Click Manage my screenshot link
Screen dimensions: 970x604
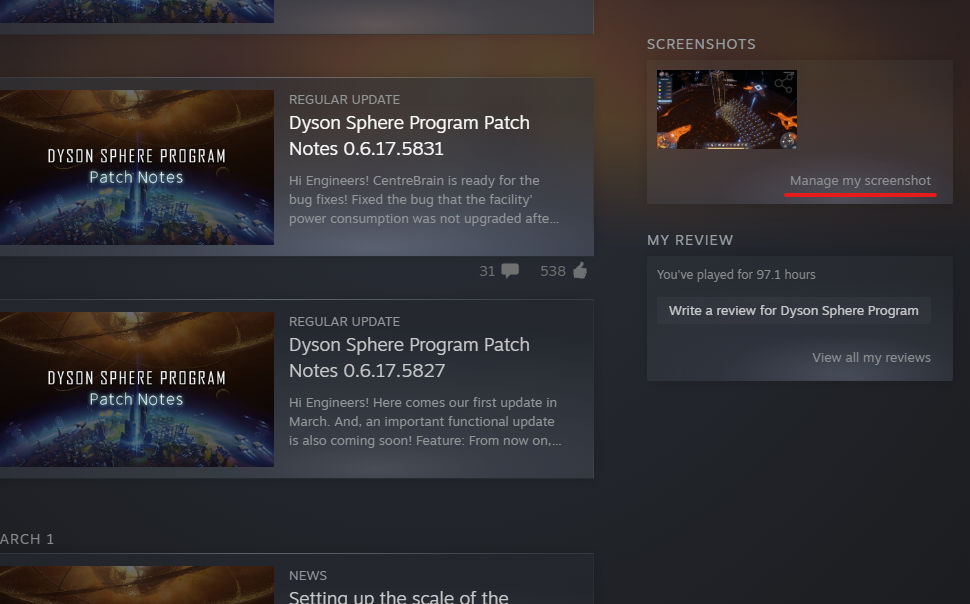(860, 181)
